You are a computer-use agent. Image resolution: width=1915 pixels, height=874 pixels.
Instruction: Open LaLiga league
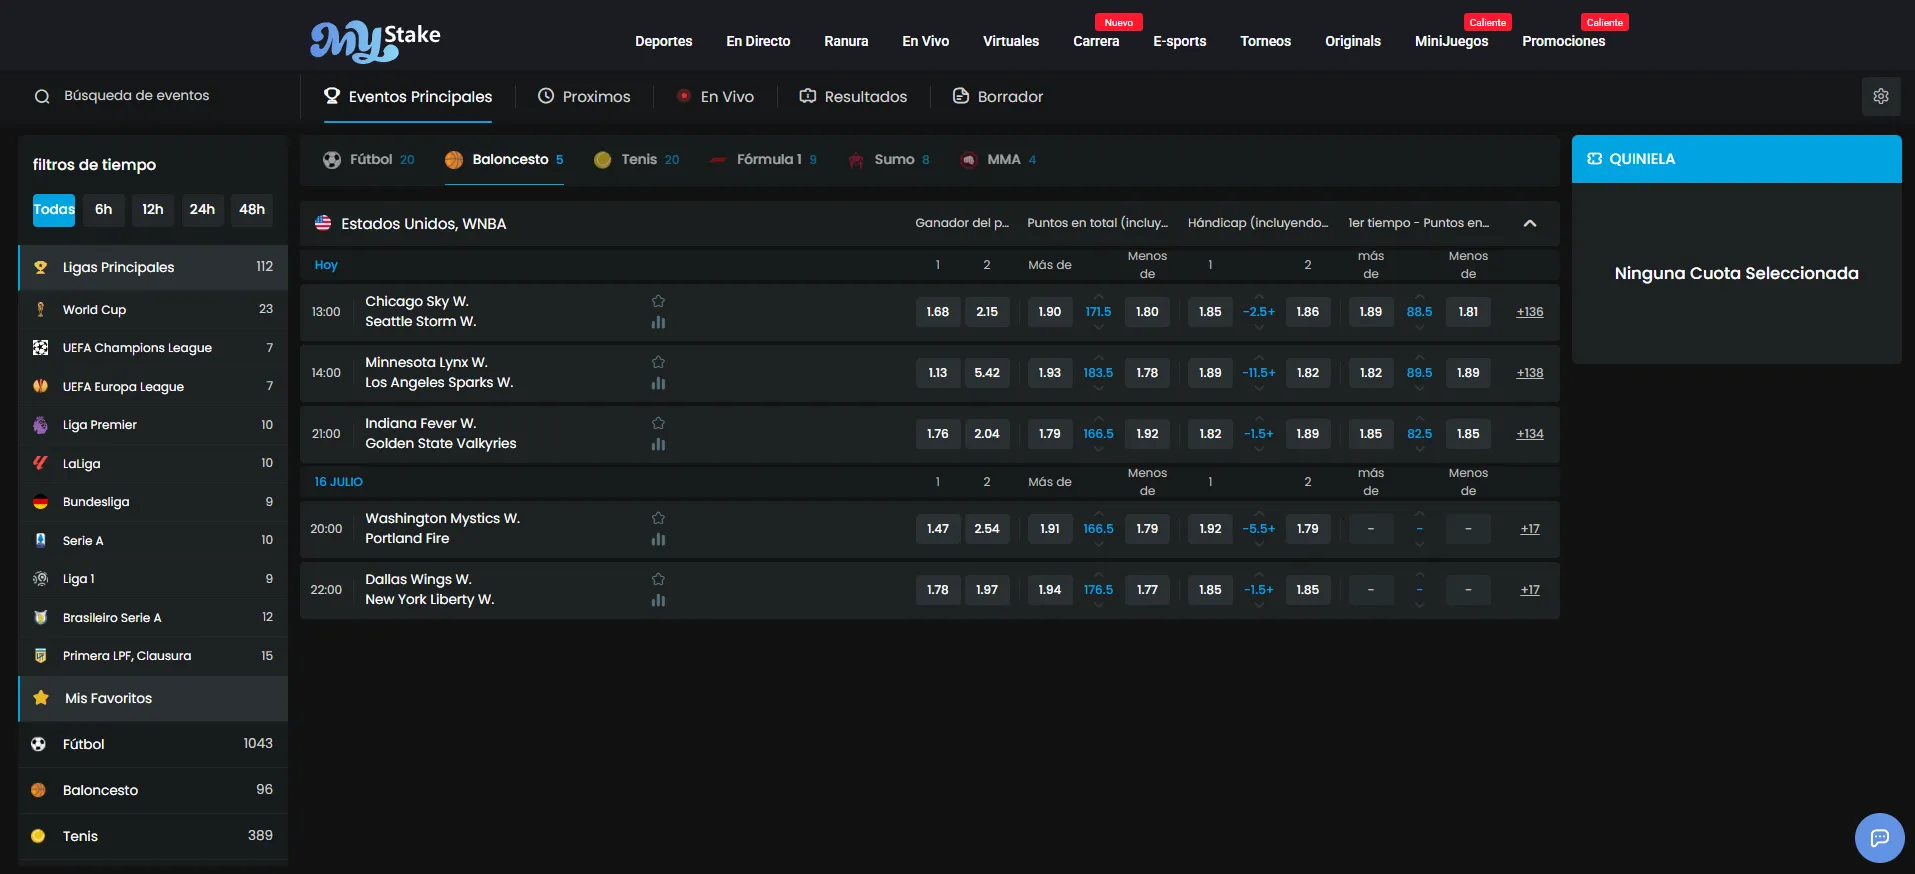[x=153, y=463]
